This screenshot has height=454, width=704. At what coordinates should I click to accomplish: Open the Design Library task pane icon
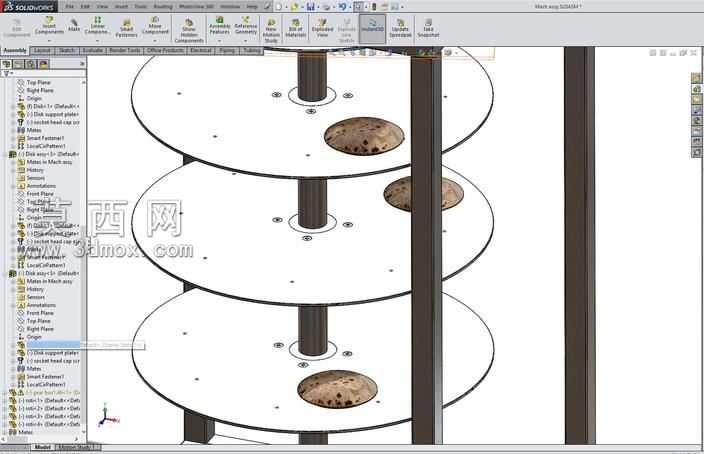click(x=696, y=89)
